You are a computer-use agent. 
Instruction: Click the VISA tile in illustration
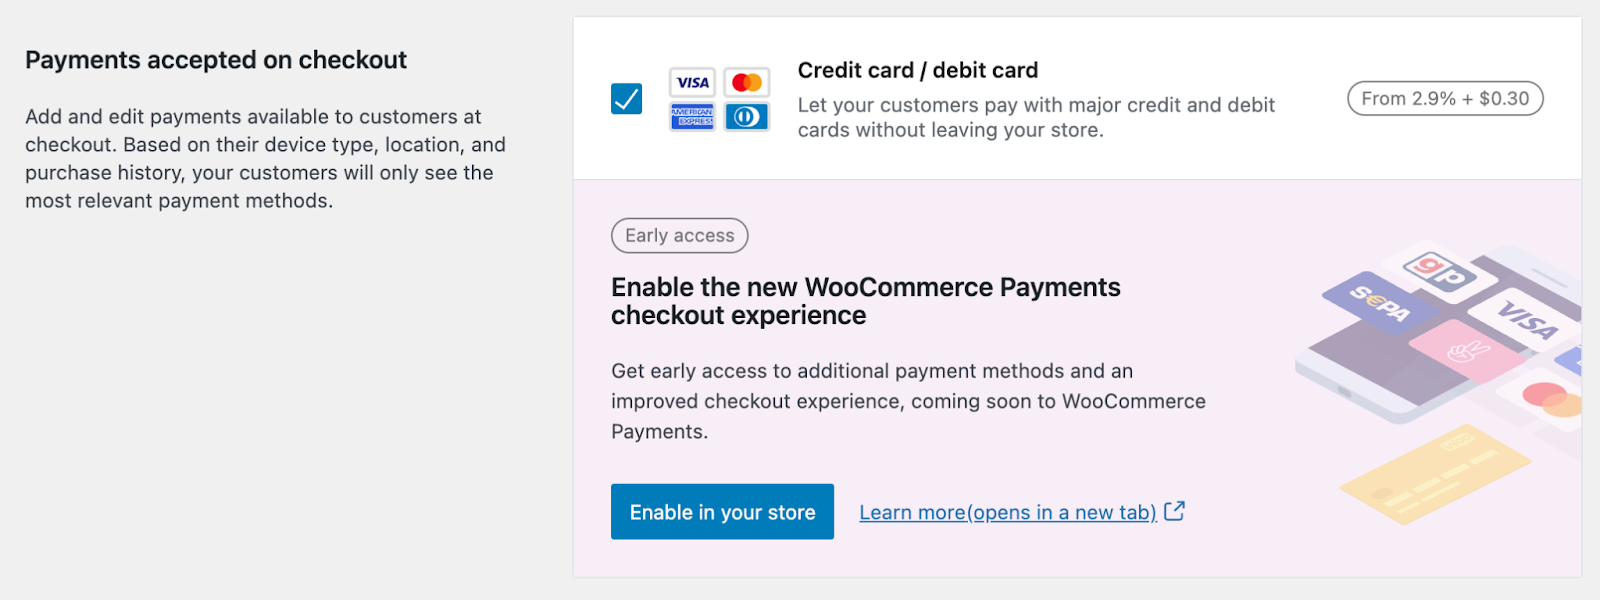1527,320
